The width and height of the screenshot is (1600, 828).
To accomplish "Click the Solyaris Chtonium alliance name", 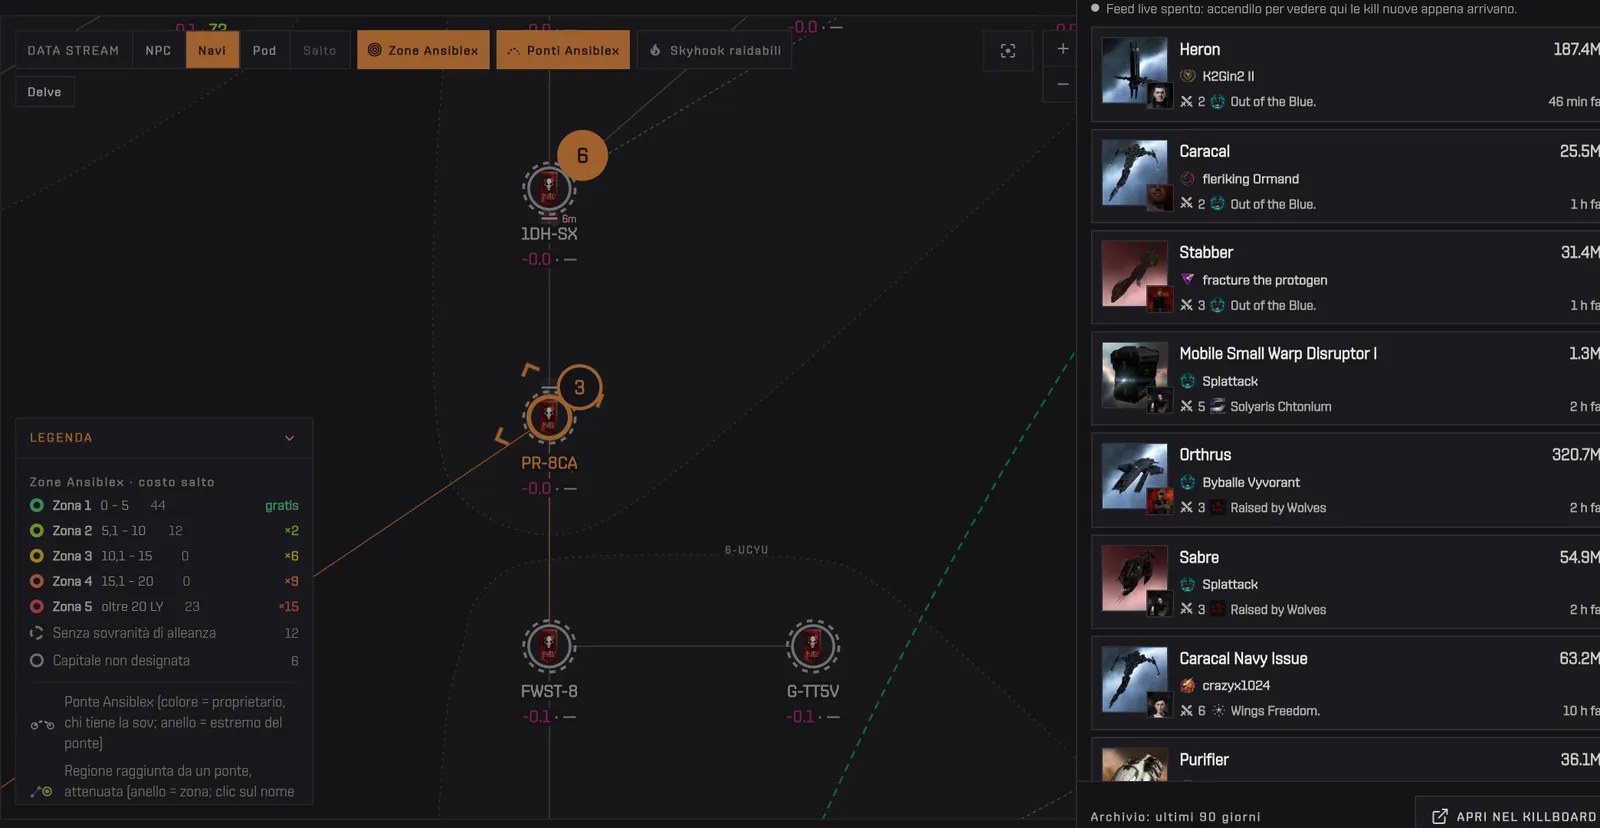I will [1280, 407].
